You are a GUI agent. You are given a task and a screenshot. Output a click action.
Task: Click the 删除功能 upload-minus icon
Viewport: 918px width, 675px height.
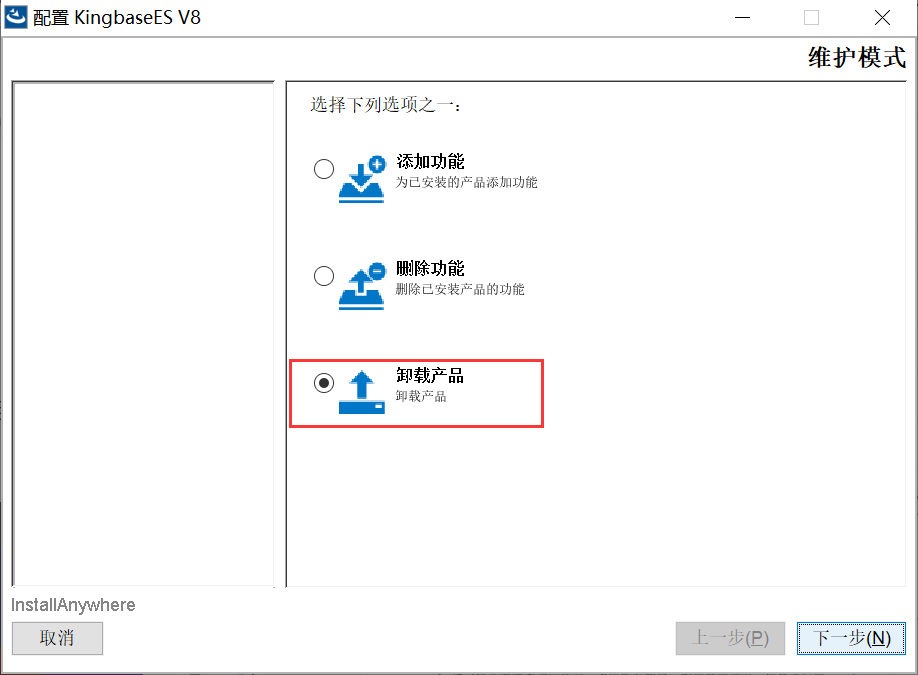coord(362,286)
